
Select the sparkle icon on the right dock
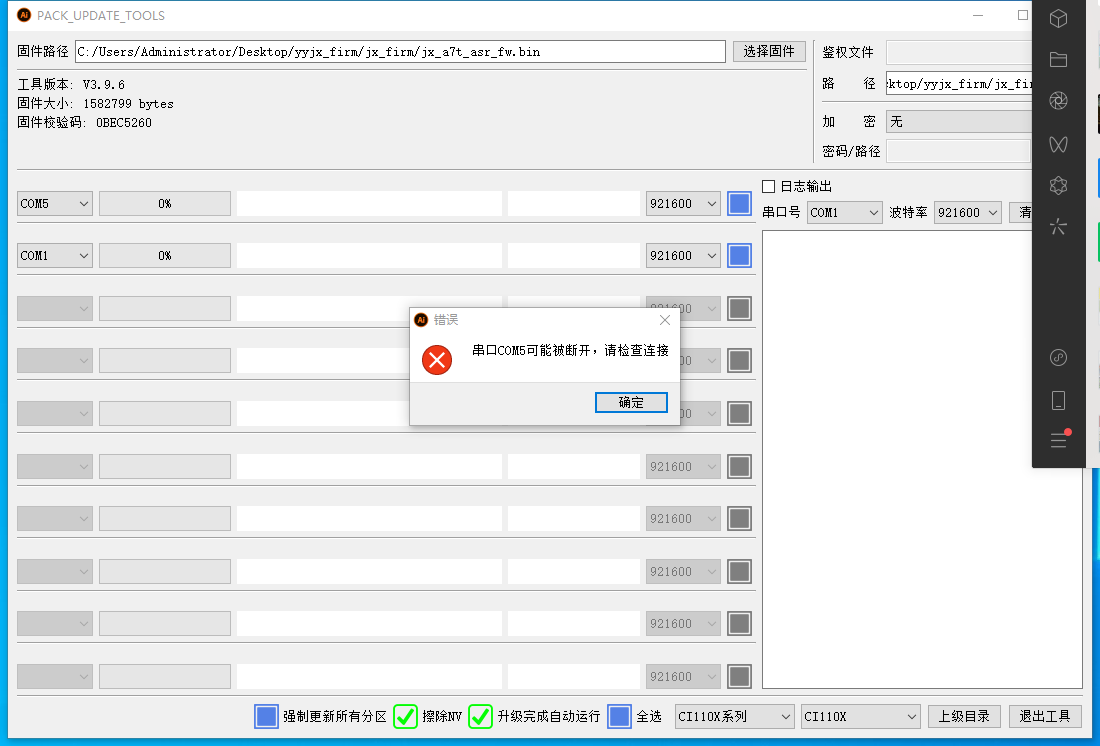click(1058, 227)
